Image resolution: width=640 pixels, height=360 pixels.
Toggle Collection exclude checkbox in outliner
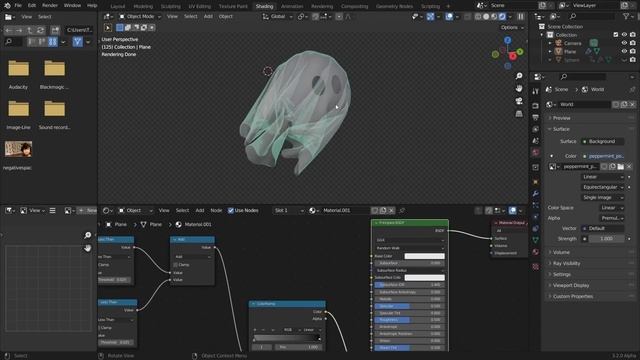pos(616,35)
